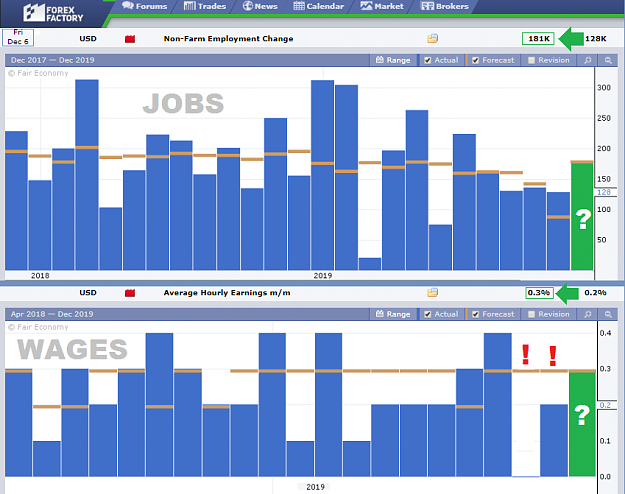Enable Revision checkbox in JOBS chart

point(531,60)
